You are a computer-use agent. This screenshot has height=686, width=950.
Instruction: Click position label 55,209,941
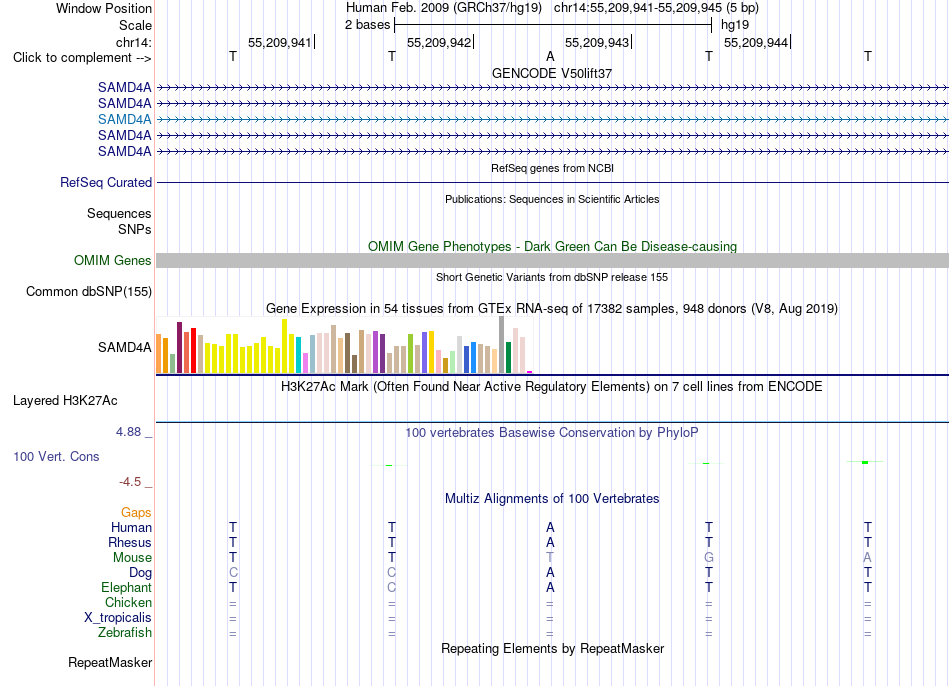[279, 42]
